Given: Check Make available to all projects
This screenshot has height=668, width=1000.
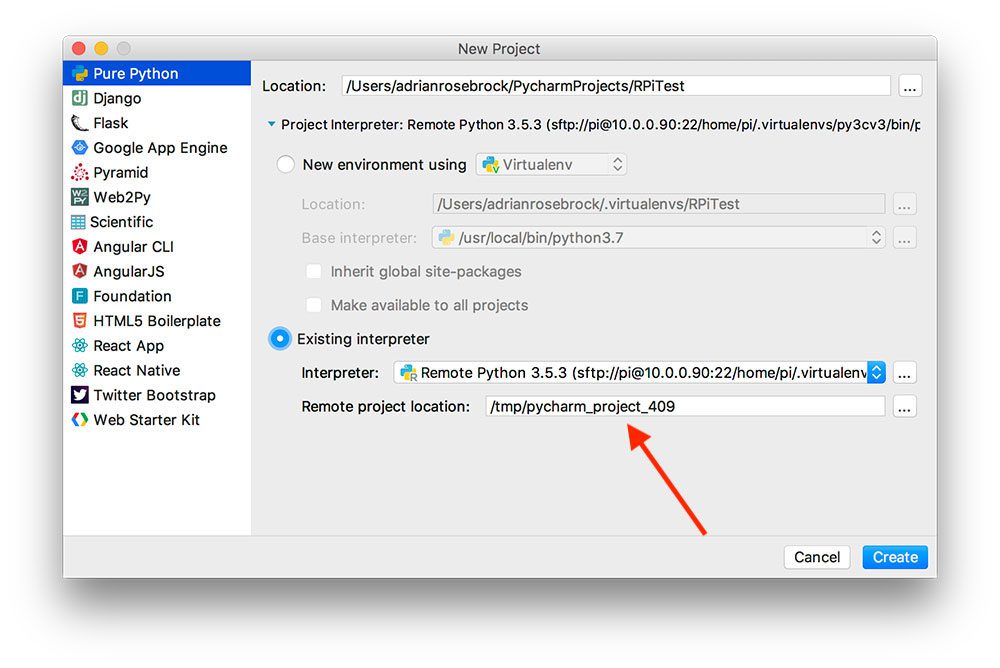Looking at the screenshot, I should coord(314,305).
